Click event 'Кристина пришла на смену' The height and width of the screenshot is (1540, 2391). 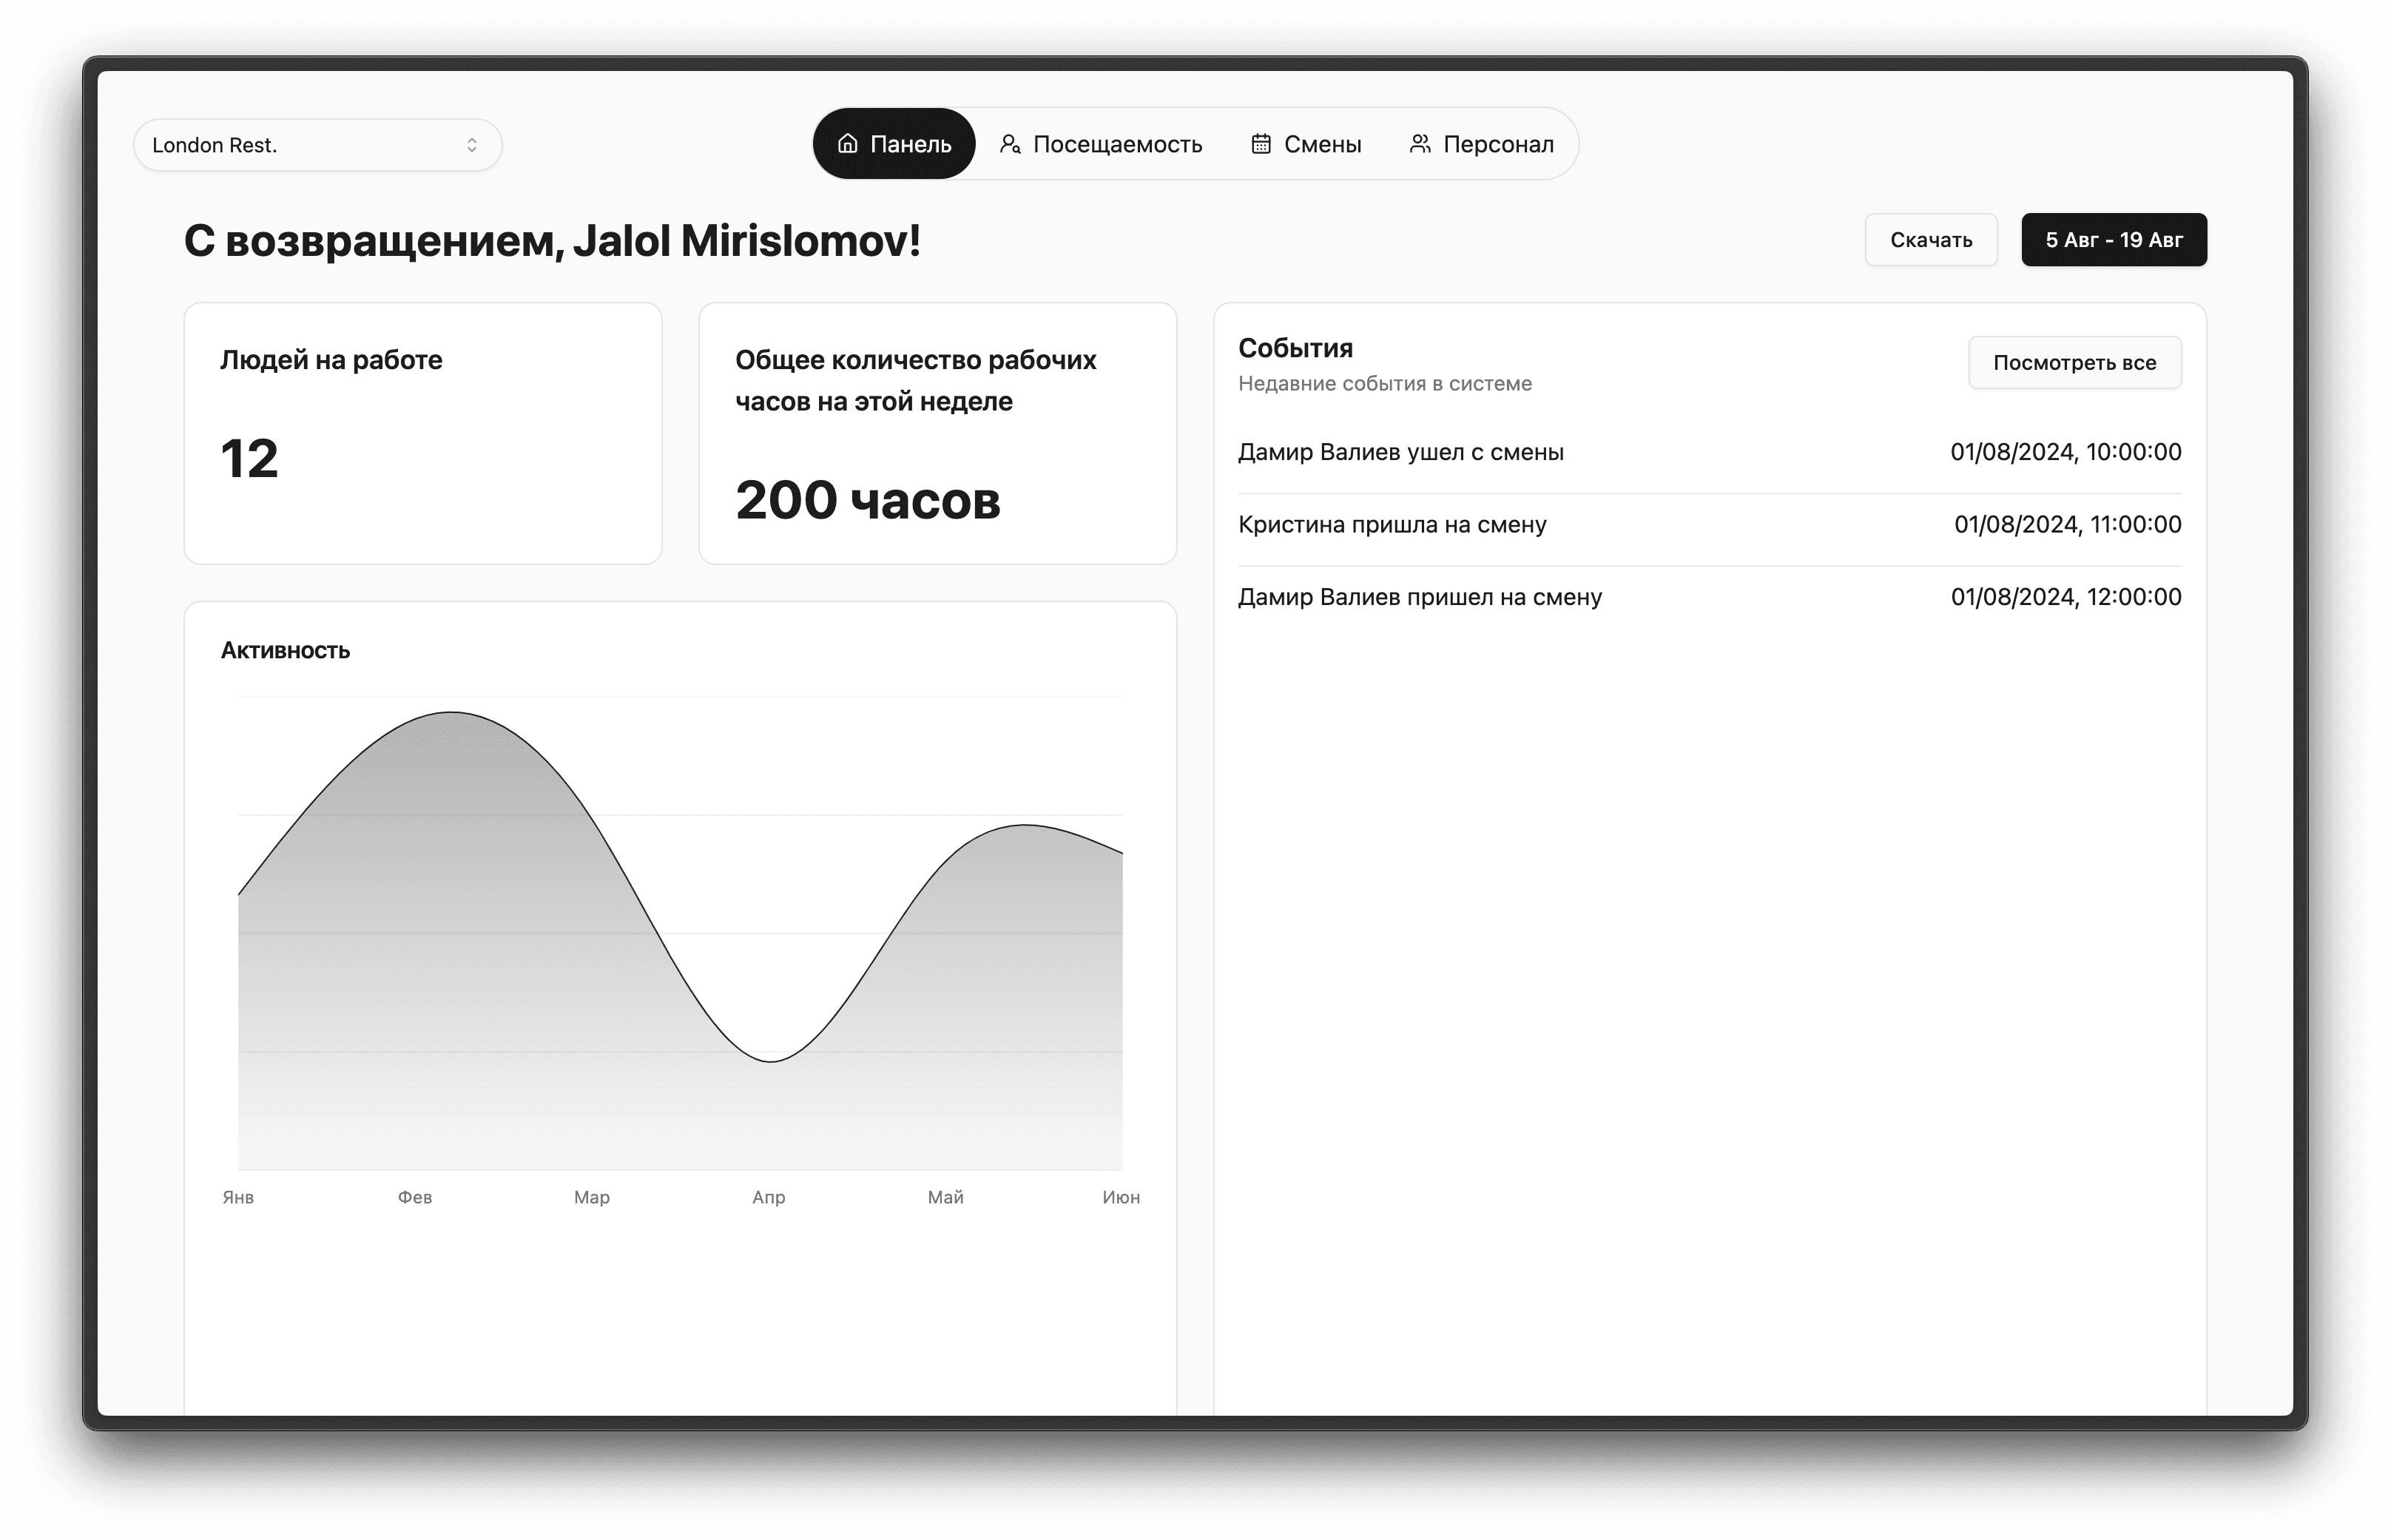[x=1392, y=524]
